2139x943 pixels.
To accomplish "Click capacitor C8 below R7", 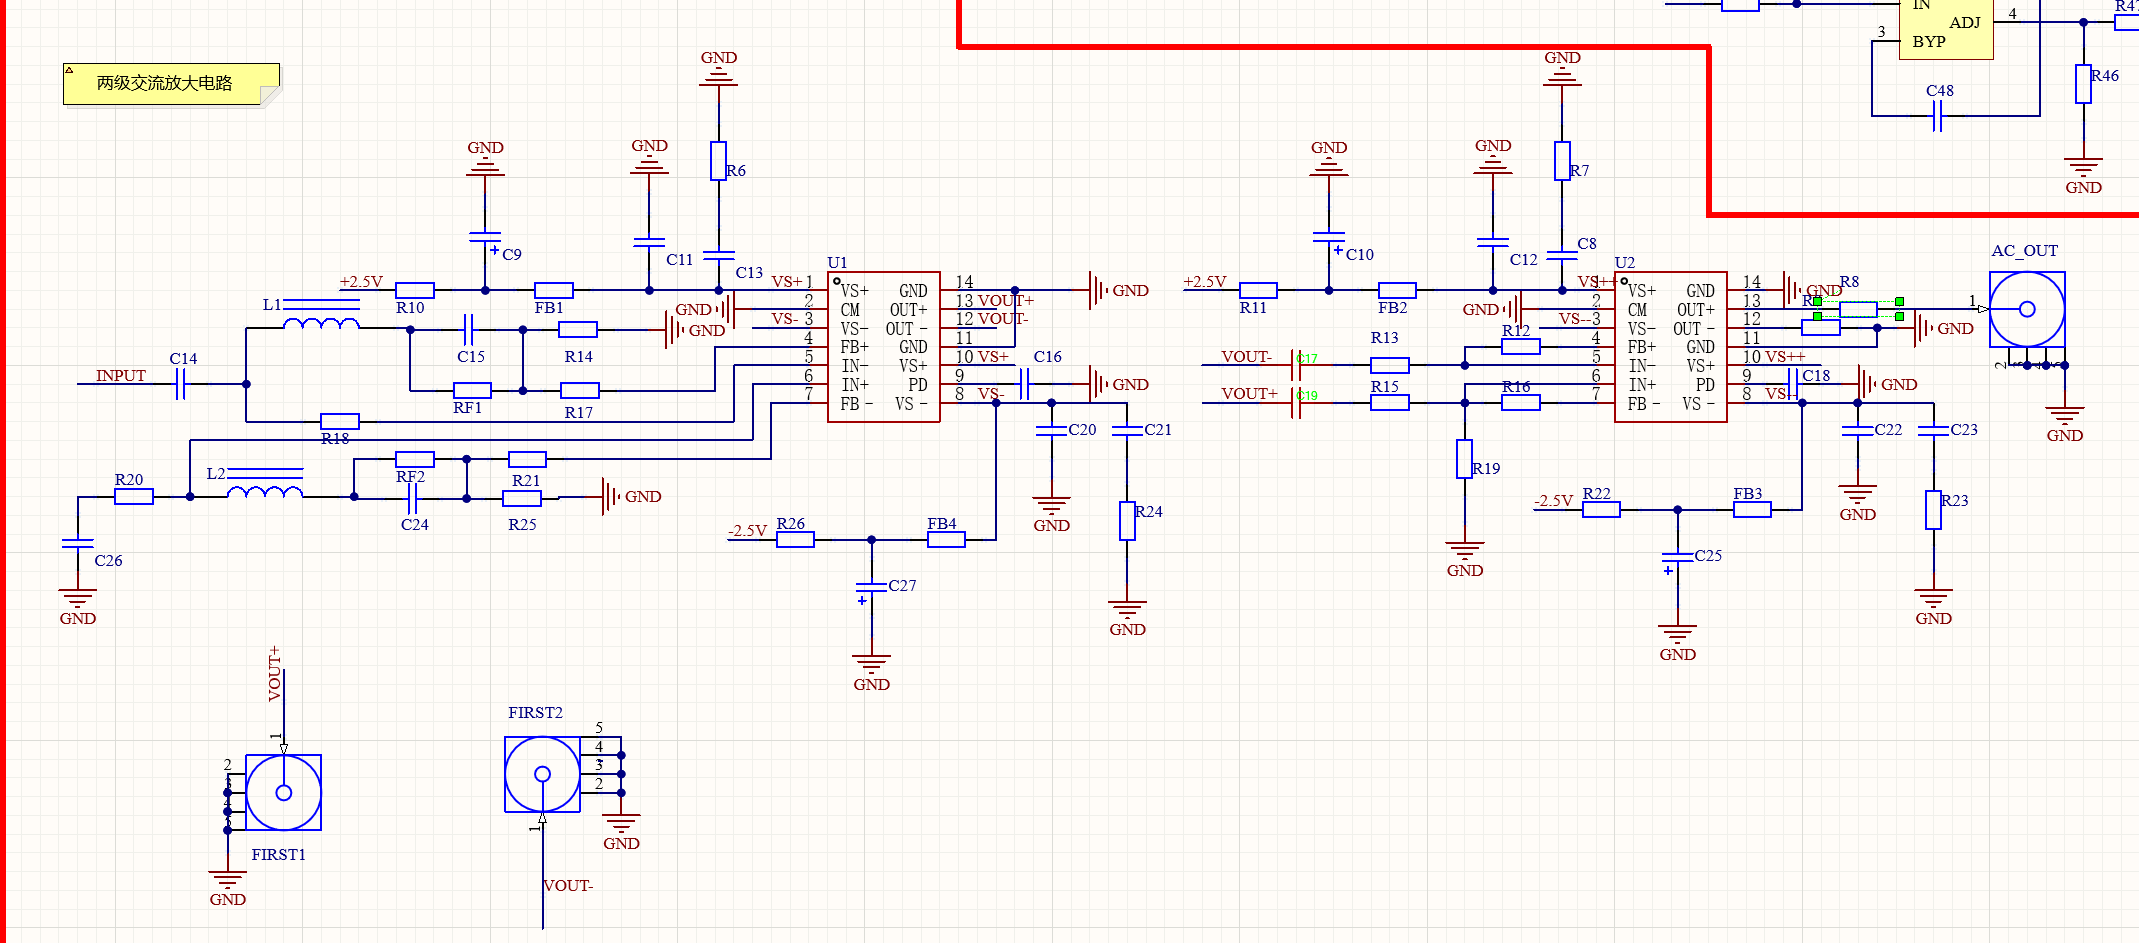I will (x=1562, y=254).
